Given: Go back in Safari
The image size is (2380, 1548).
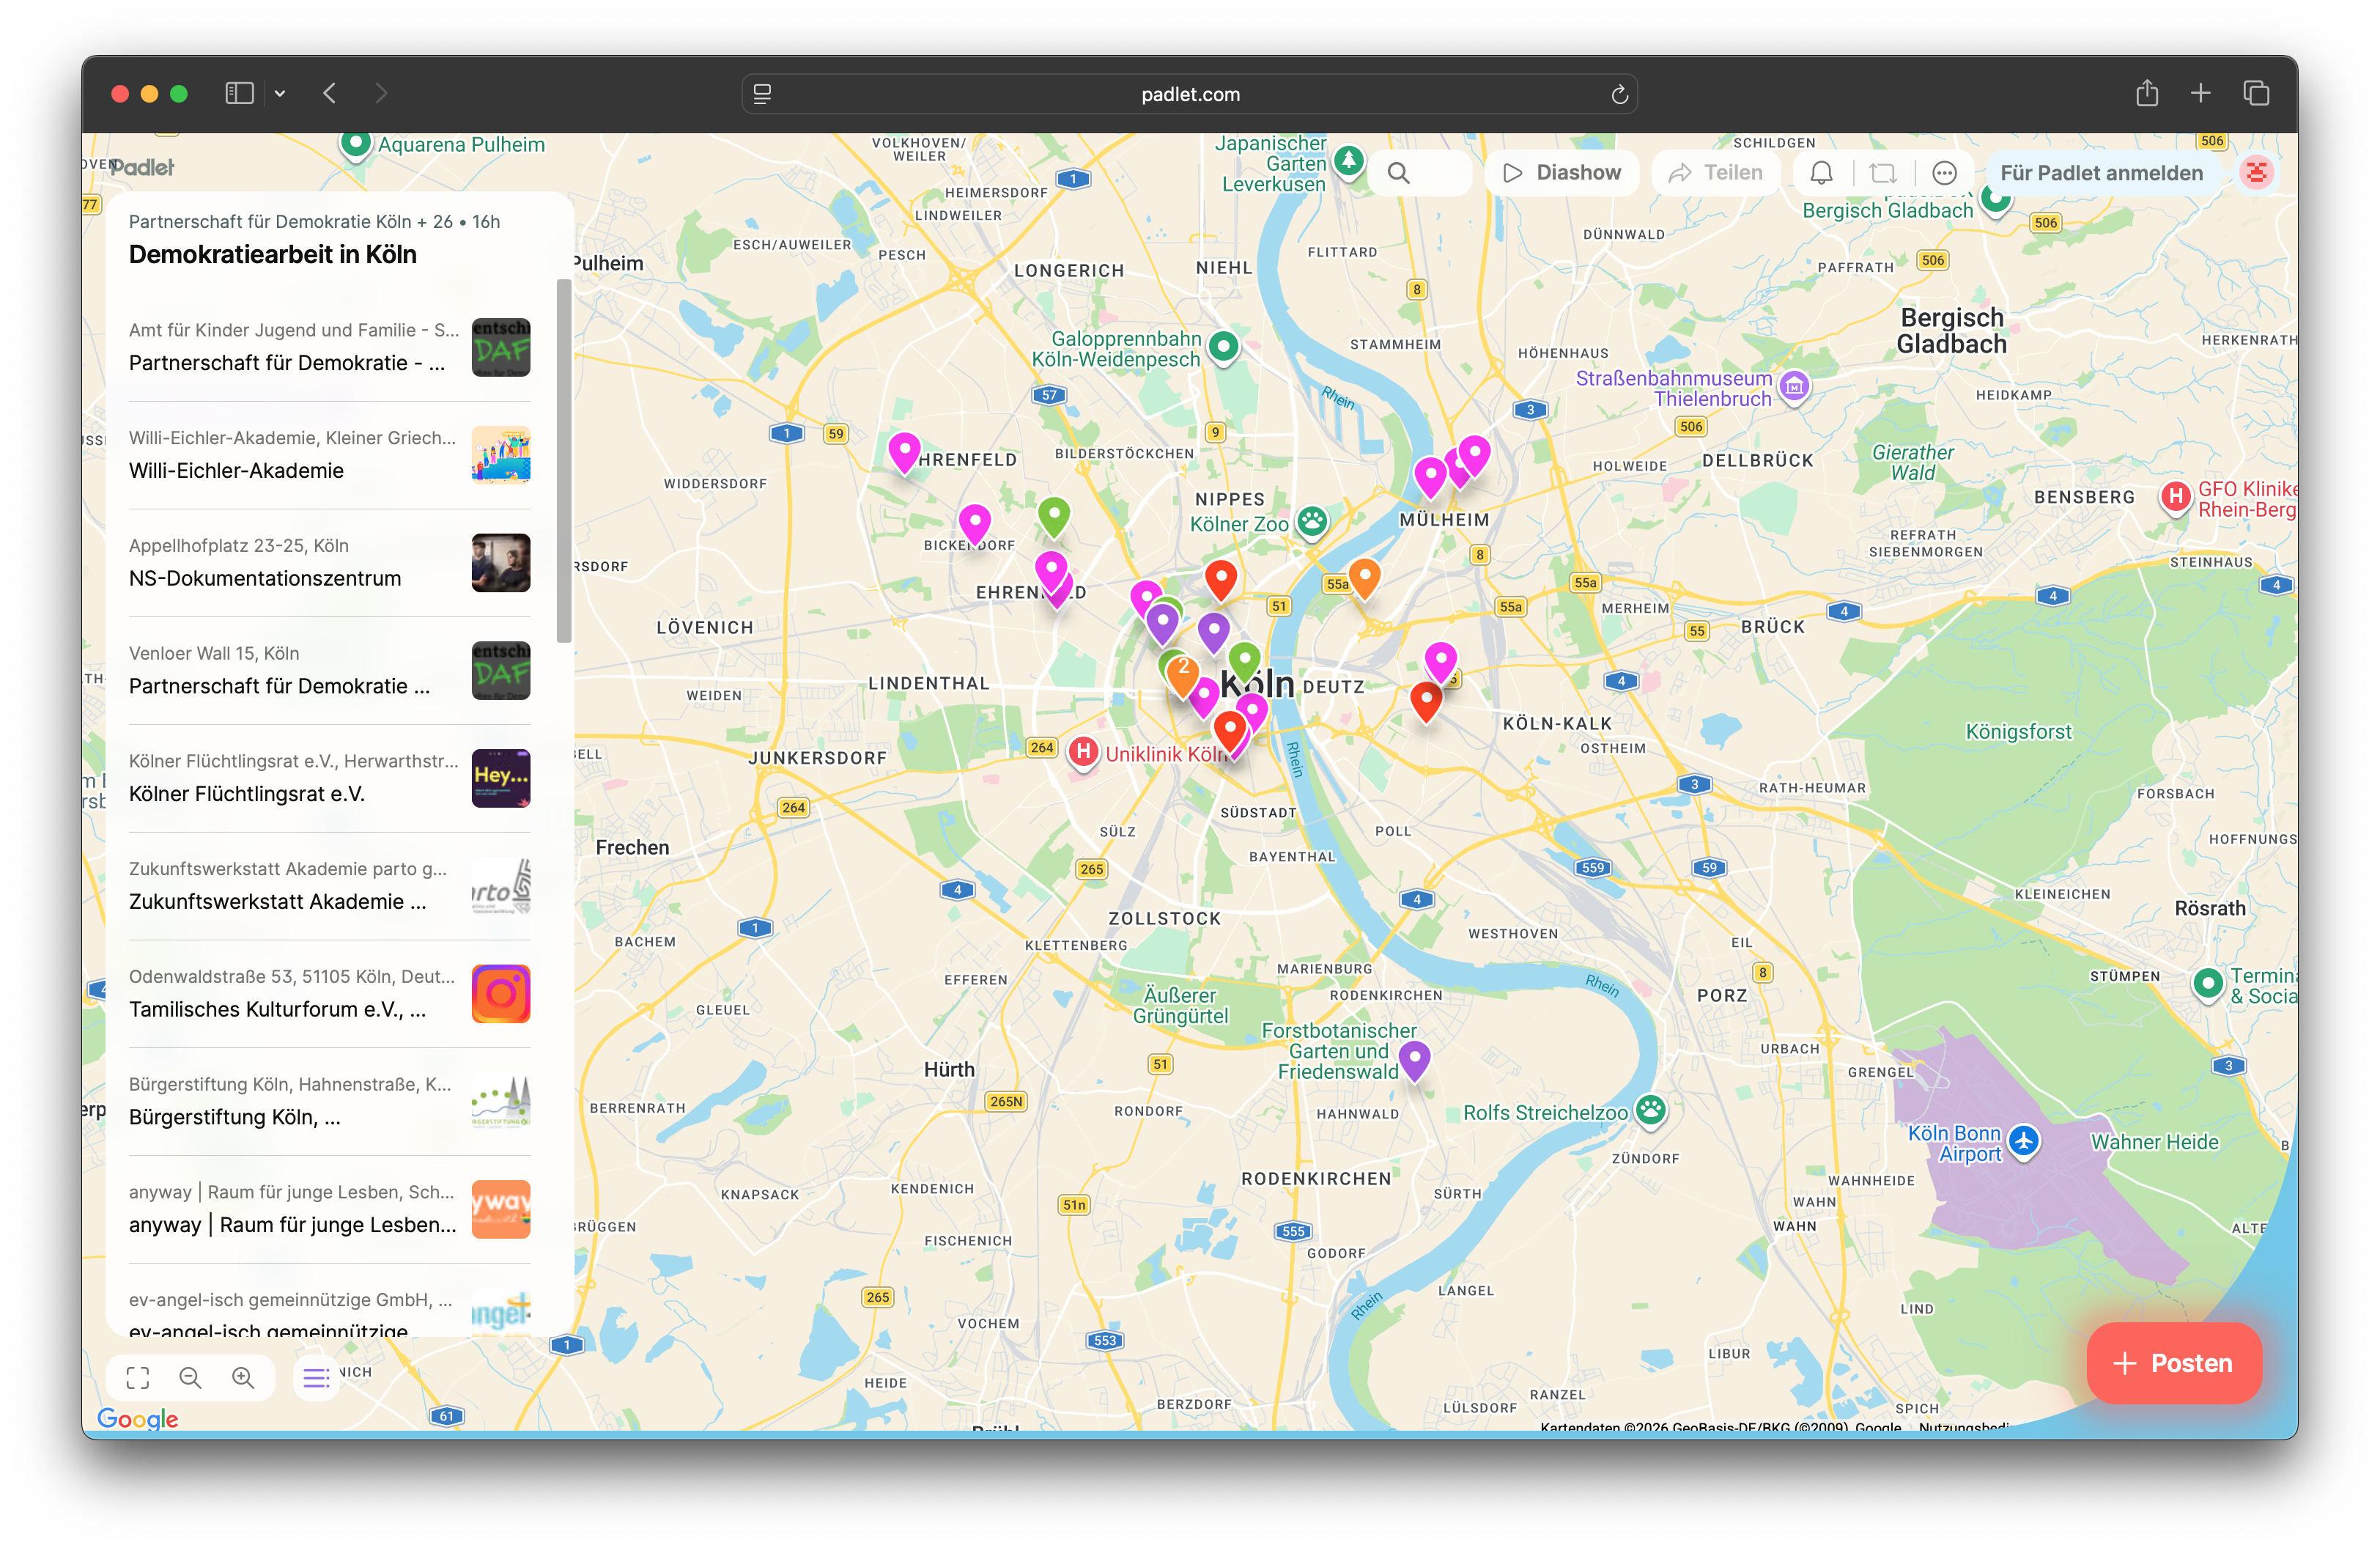Looking at the screenshot, I should 330,93.
